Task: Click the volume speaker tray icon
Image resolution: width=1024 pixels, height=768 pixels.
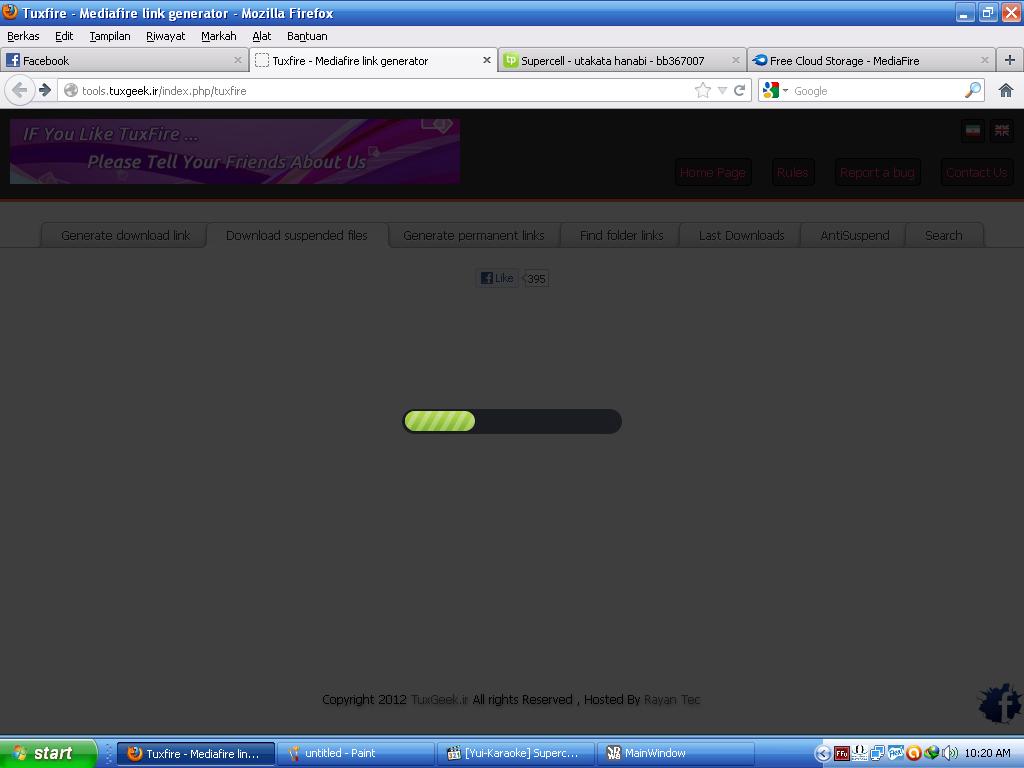Action: click(950, 754)
